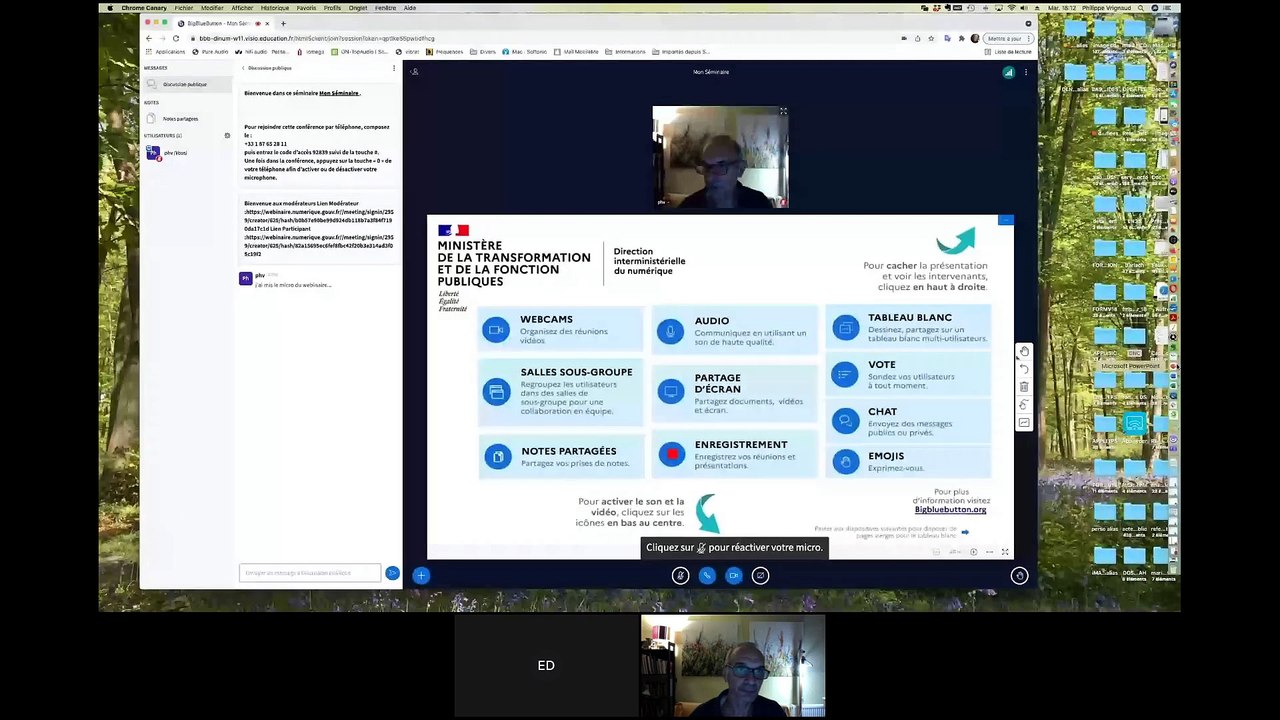Undo the last whiteboard annotation
Screen dimensions: 1280x720
point(1024,369)
